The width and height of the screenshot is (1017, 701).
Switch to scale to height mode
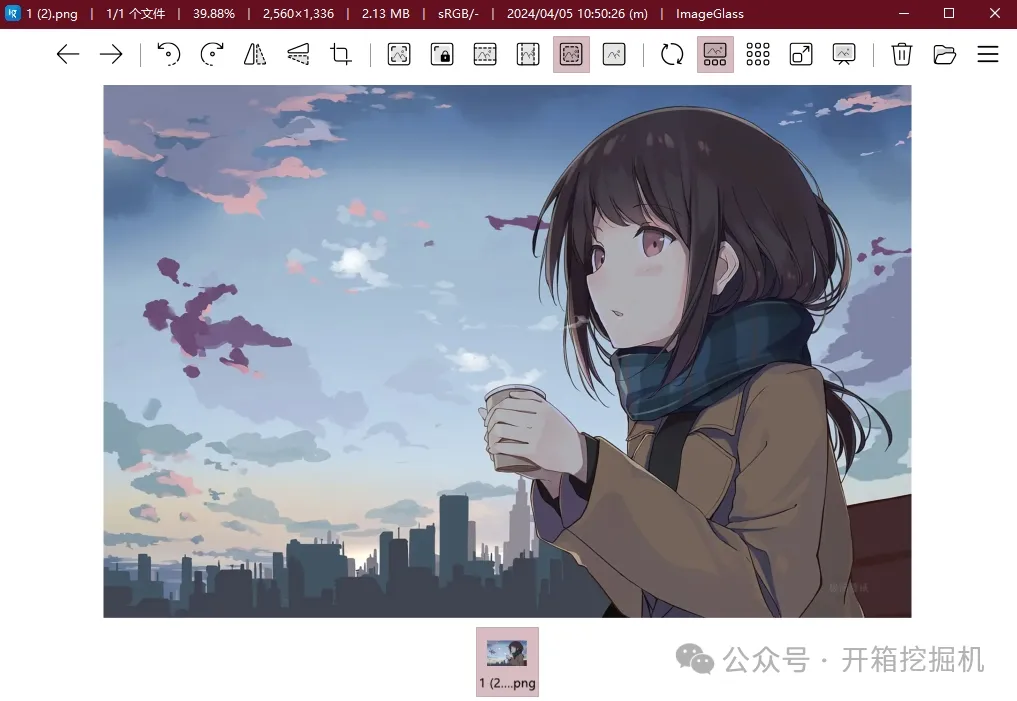(528, 55)
